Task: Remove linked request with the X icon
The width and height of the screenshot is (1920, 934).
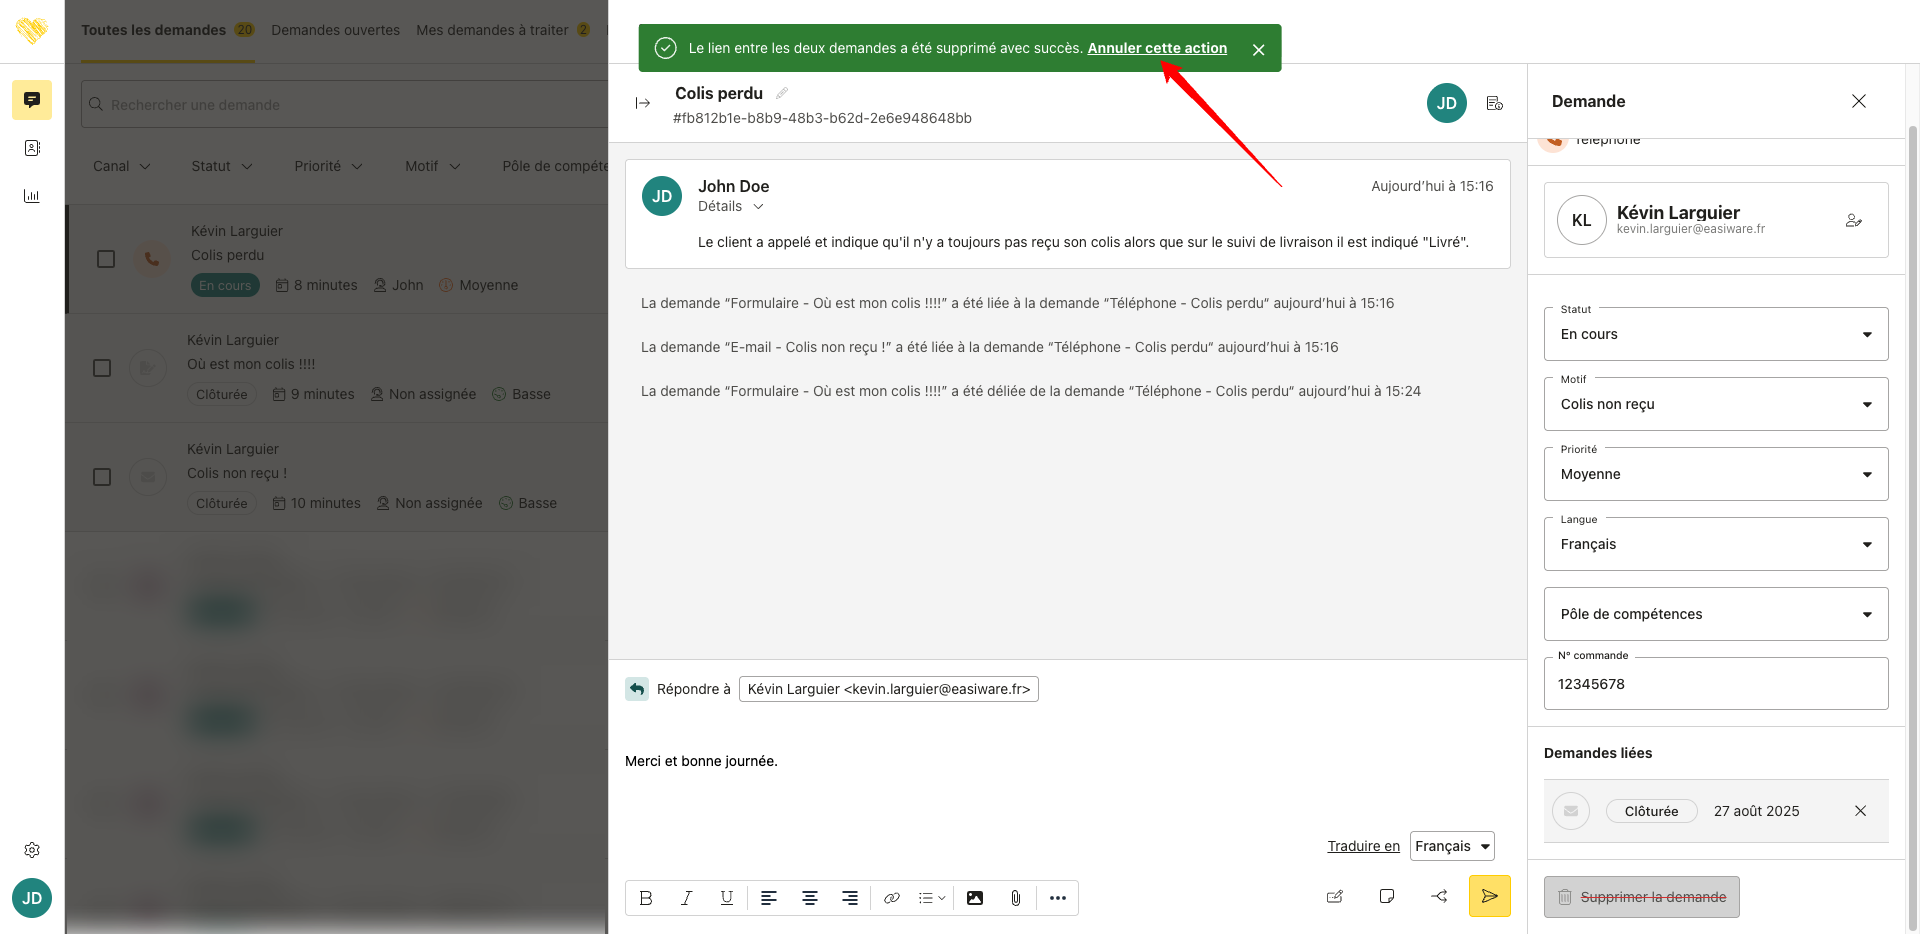Action: pos(1860,811)
